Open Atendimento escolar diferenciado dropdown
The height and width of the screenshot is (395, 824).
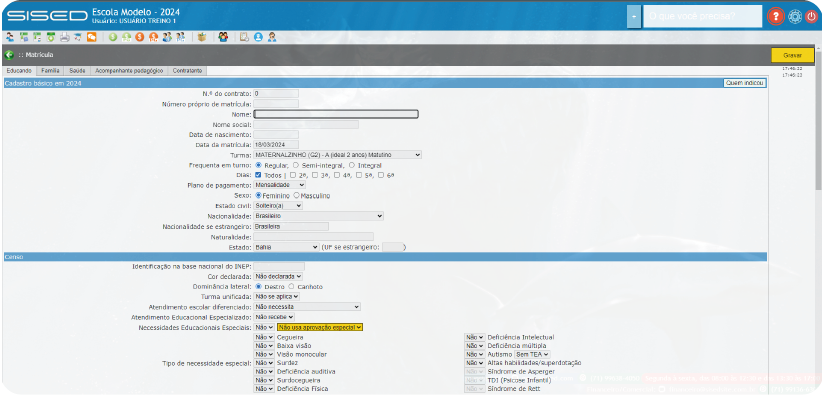click(307, 307)
